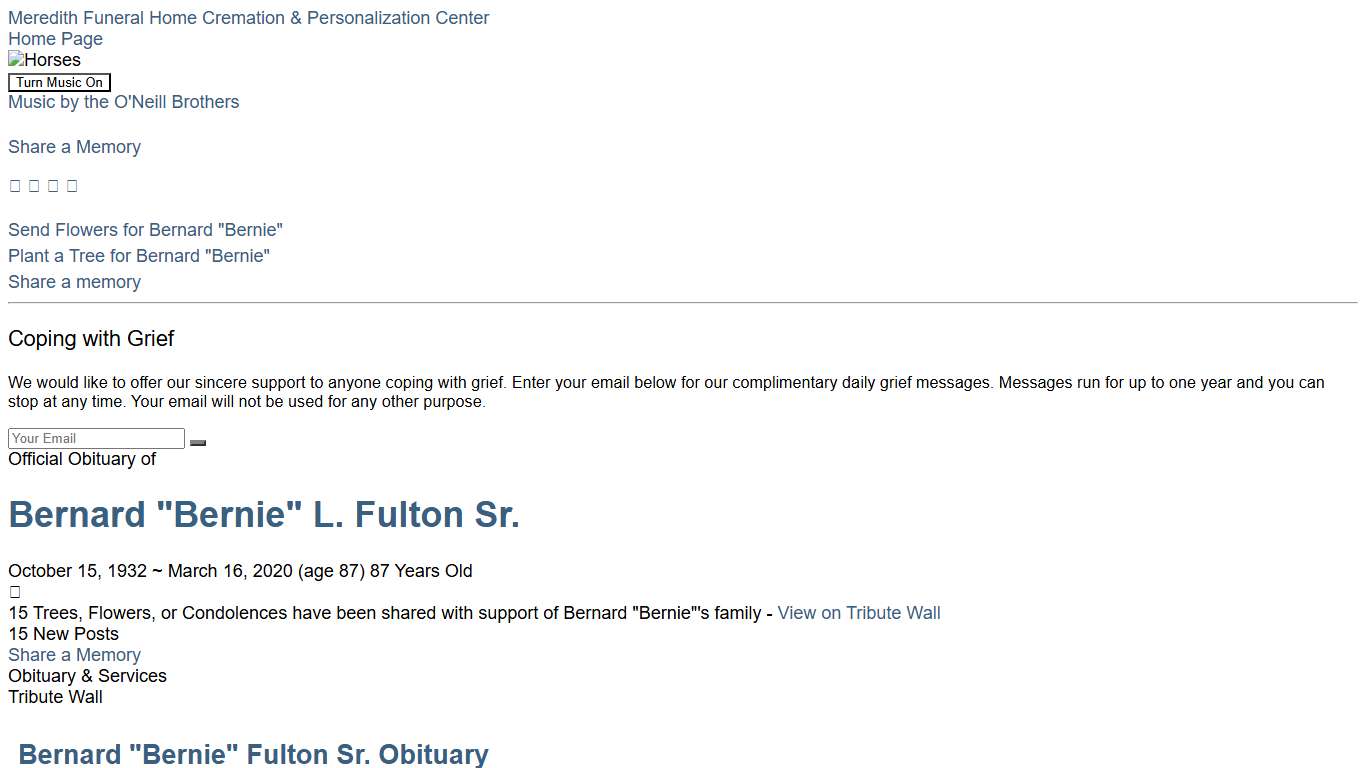The height and width of the screenshot is (768, 1366).
Task: Click the first of four share icons
Action: click(x=15, y=186)
